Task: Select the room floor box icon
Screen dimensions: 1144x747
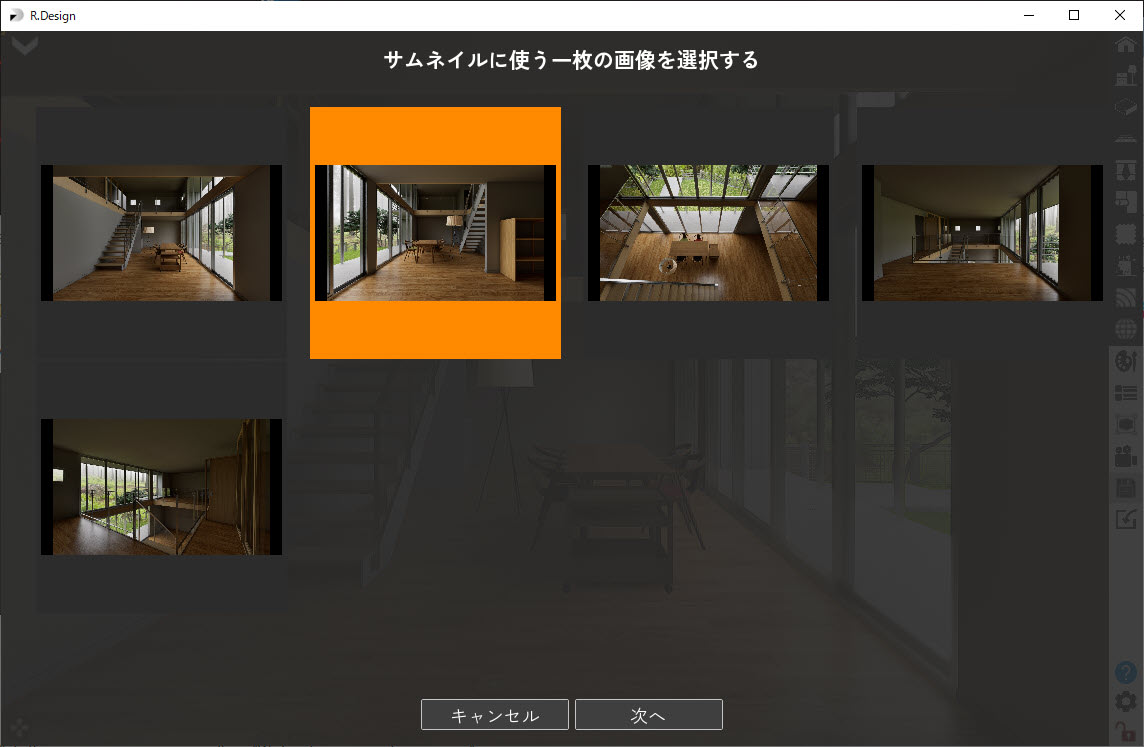Action: click(1126, 107)
